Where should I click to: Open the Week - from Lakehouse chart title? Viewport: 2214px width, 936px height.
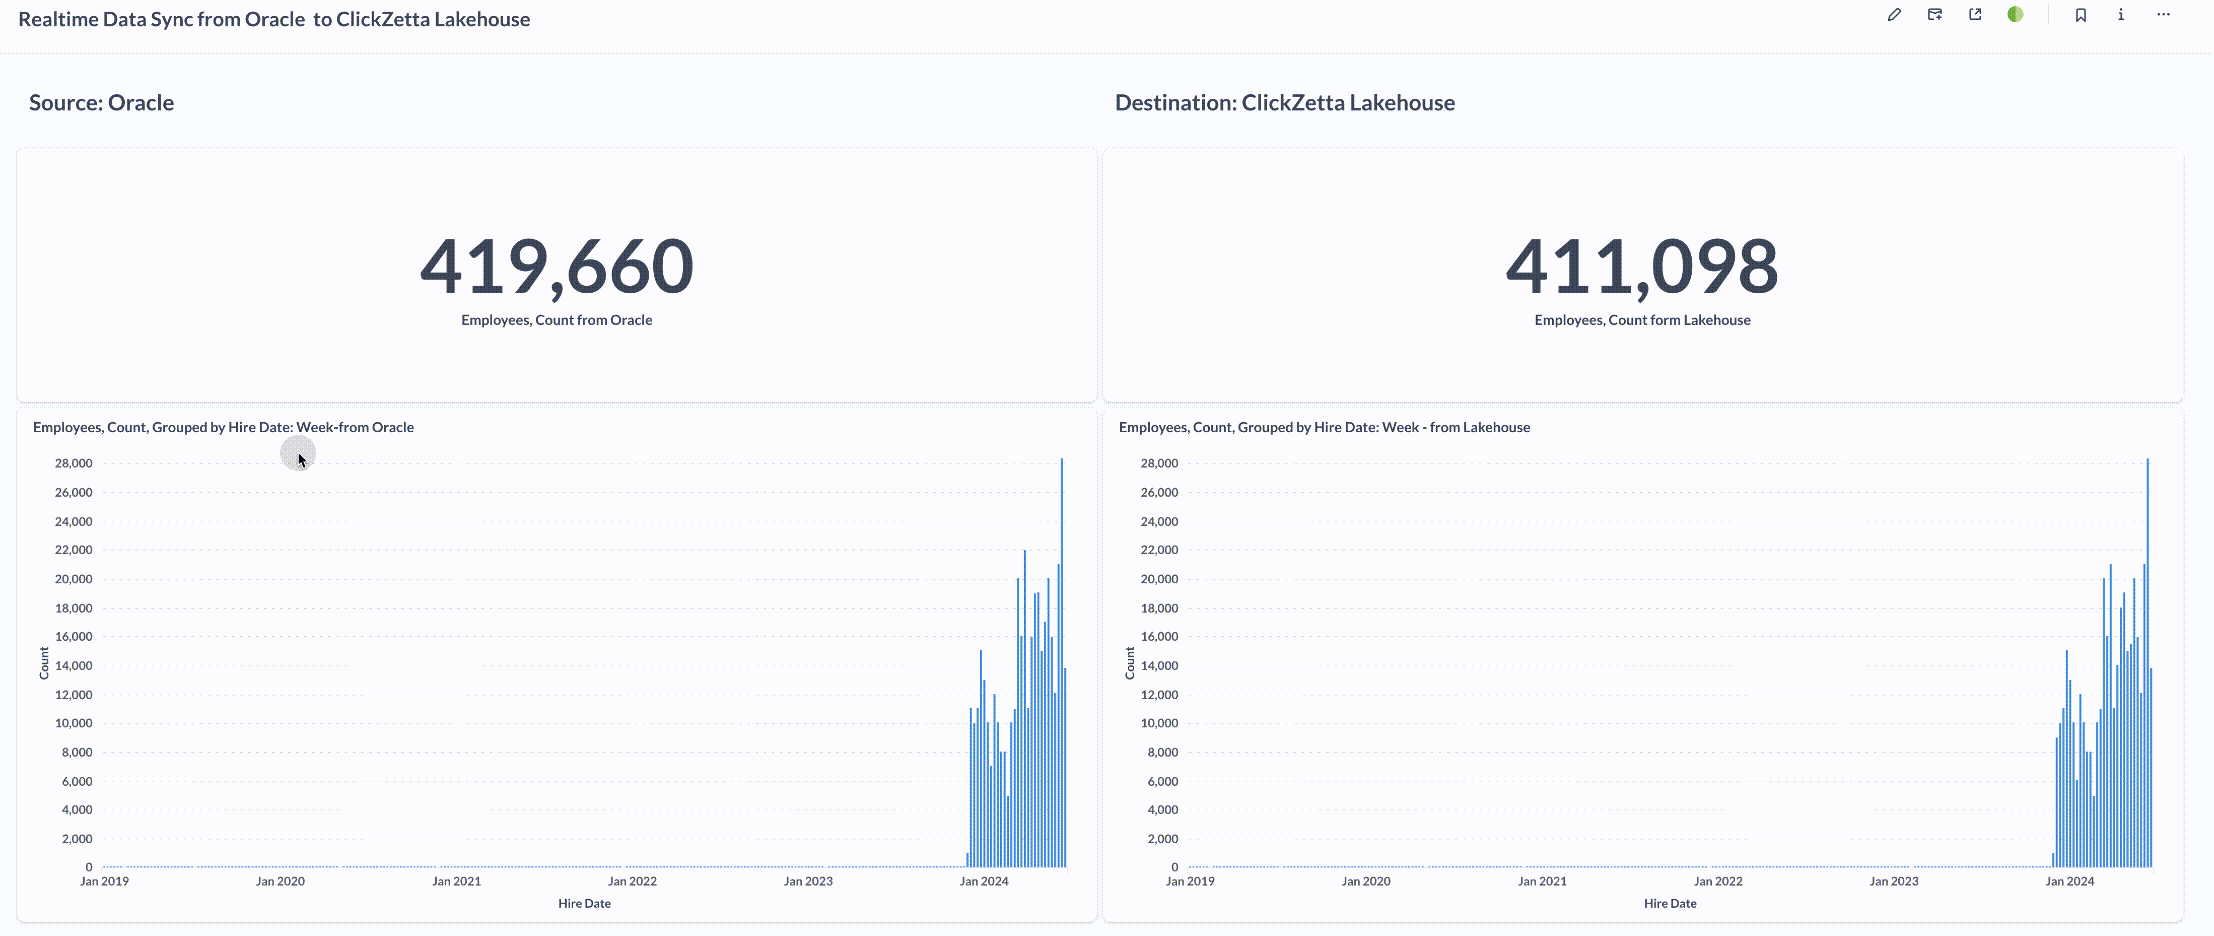pyautogui.click(x=1324, y=427)
